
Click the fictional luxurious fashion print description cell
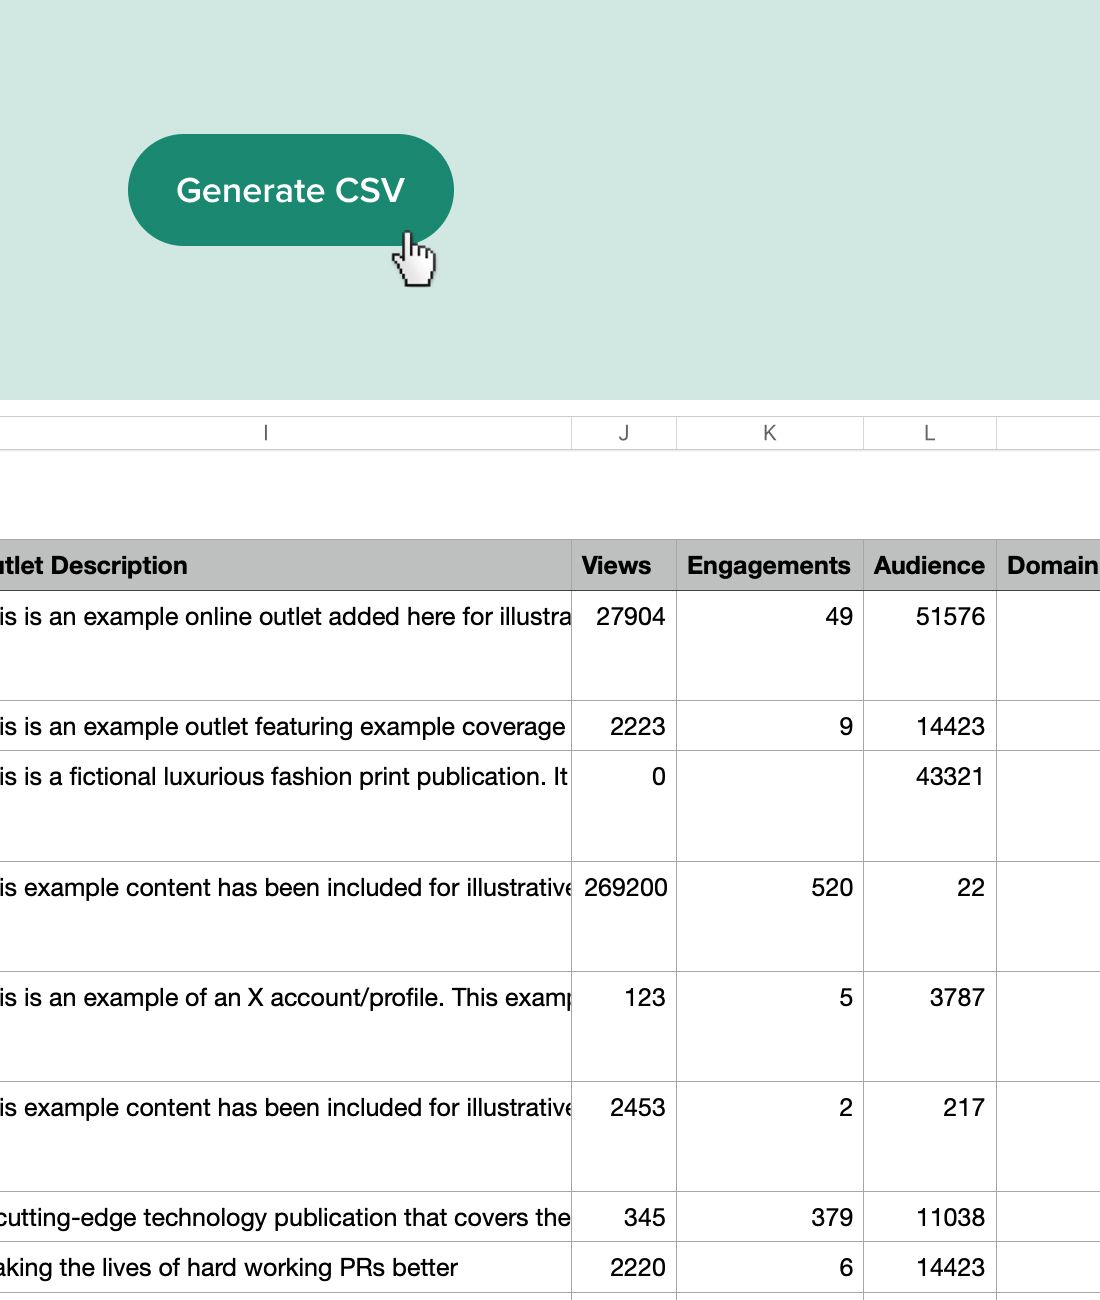(x=285, y=806)
